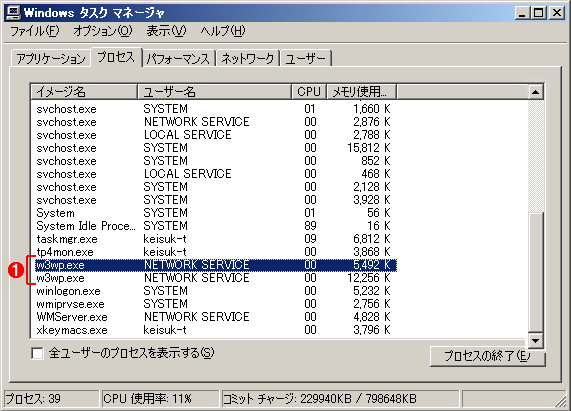Click the scrollbar up arrow
Screen dimensions: 571x411
[535, 92]
